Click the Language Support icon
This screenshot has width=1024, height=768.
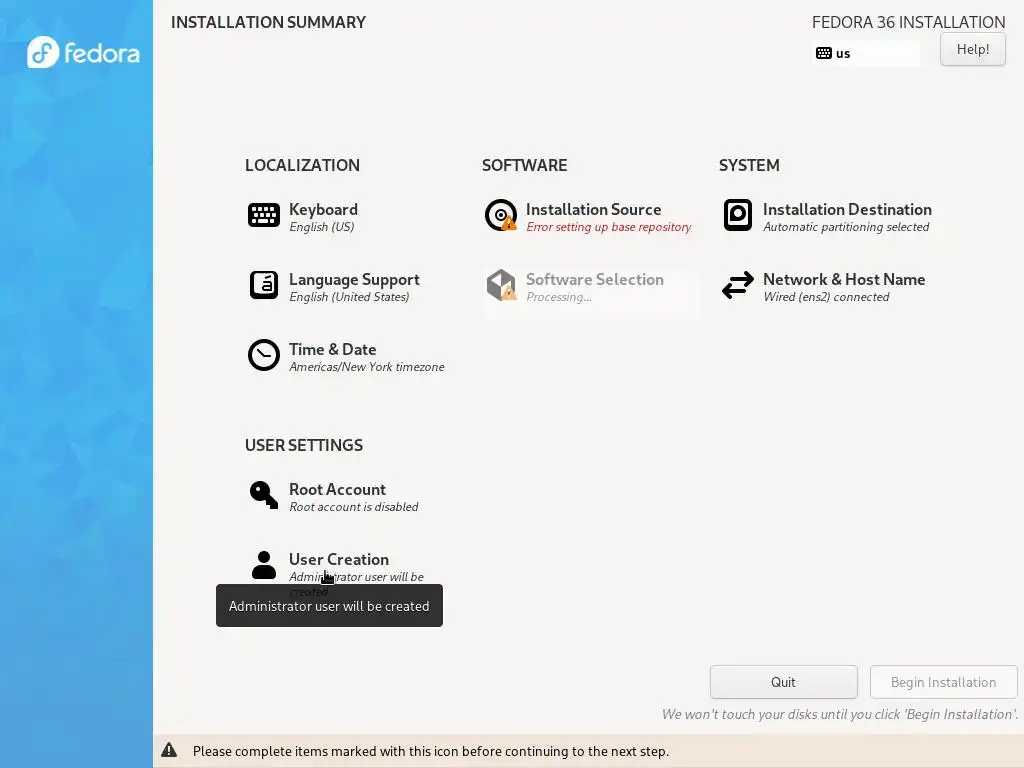click(x=264, y=285)
